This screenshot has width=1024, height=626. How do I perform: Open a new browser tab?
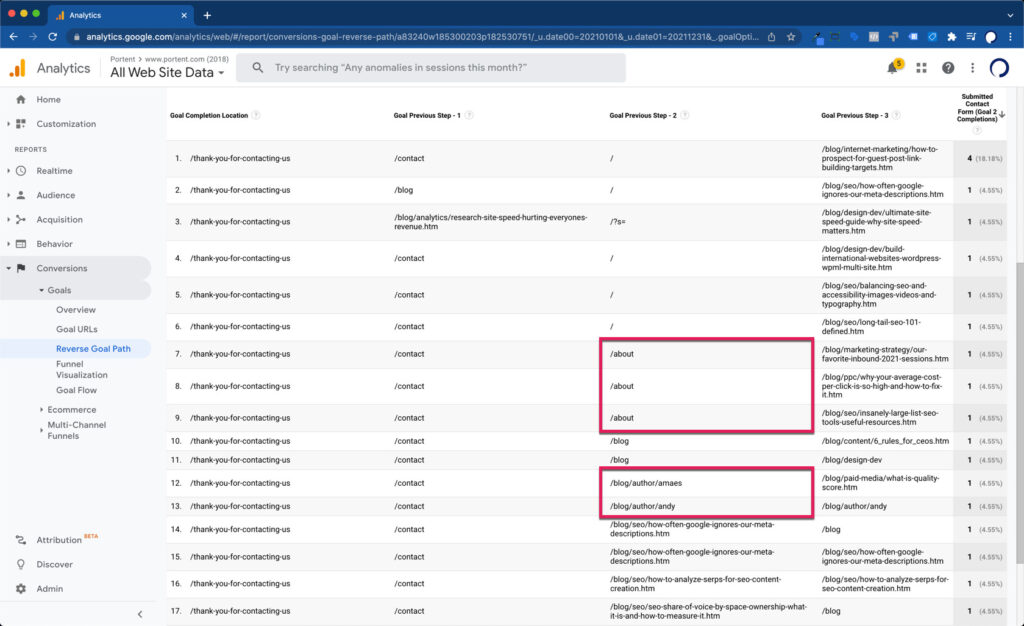pos(207,15)
